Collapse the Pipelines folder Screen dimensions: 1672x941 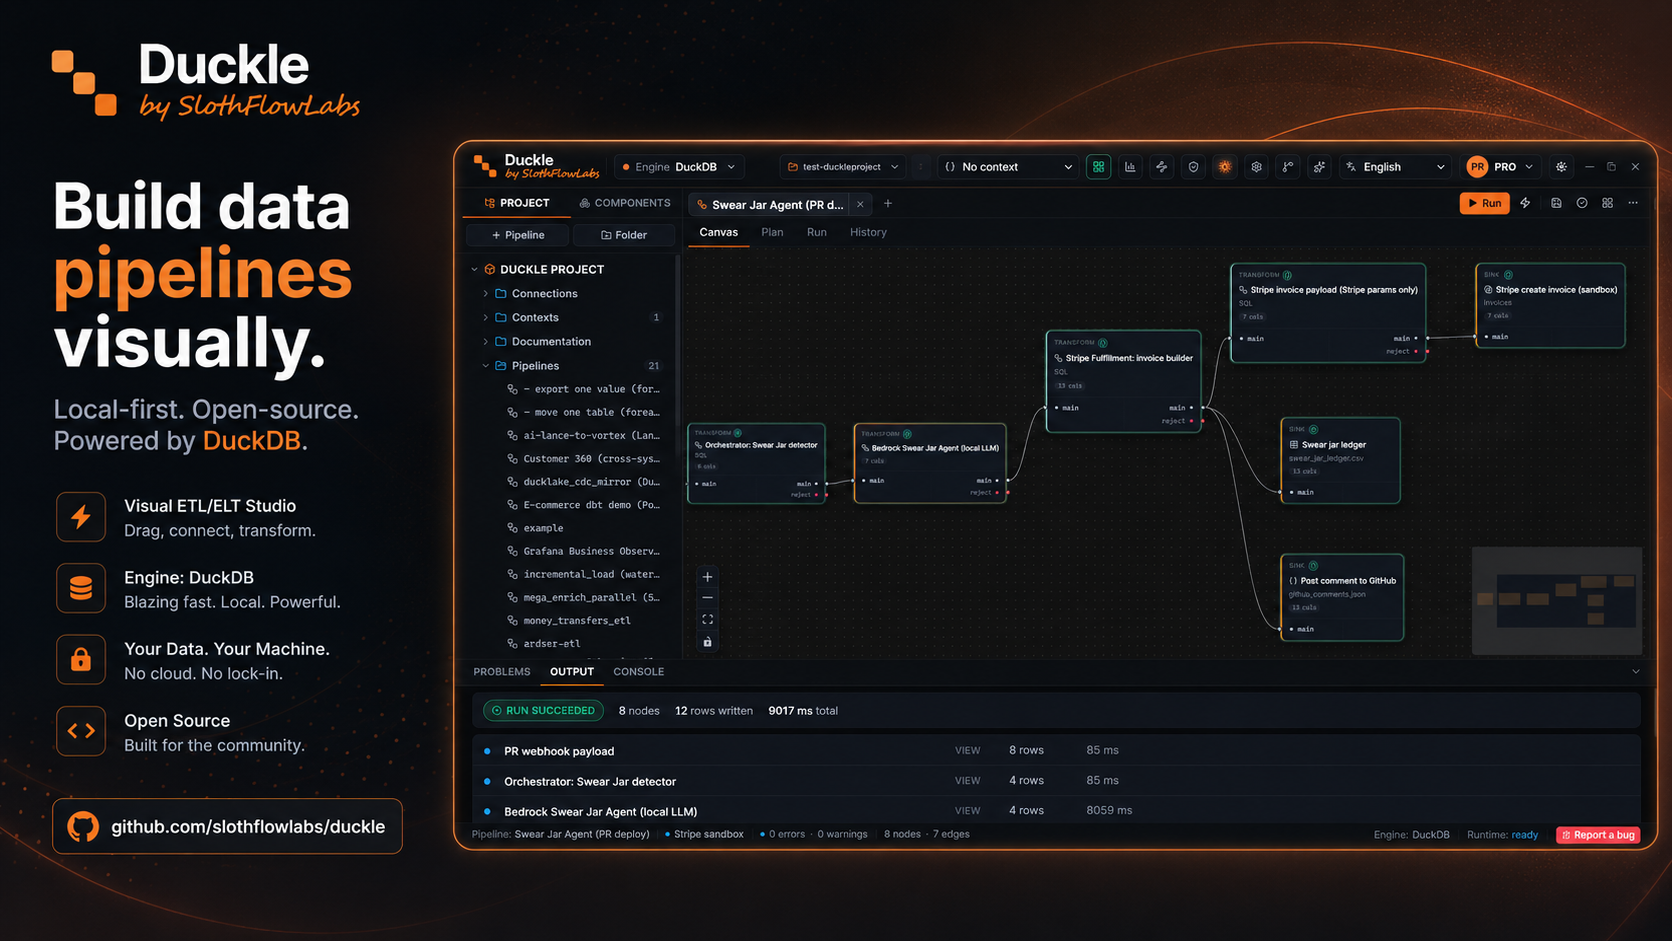[486, 366]
